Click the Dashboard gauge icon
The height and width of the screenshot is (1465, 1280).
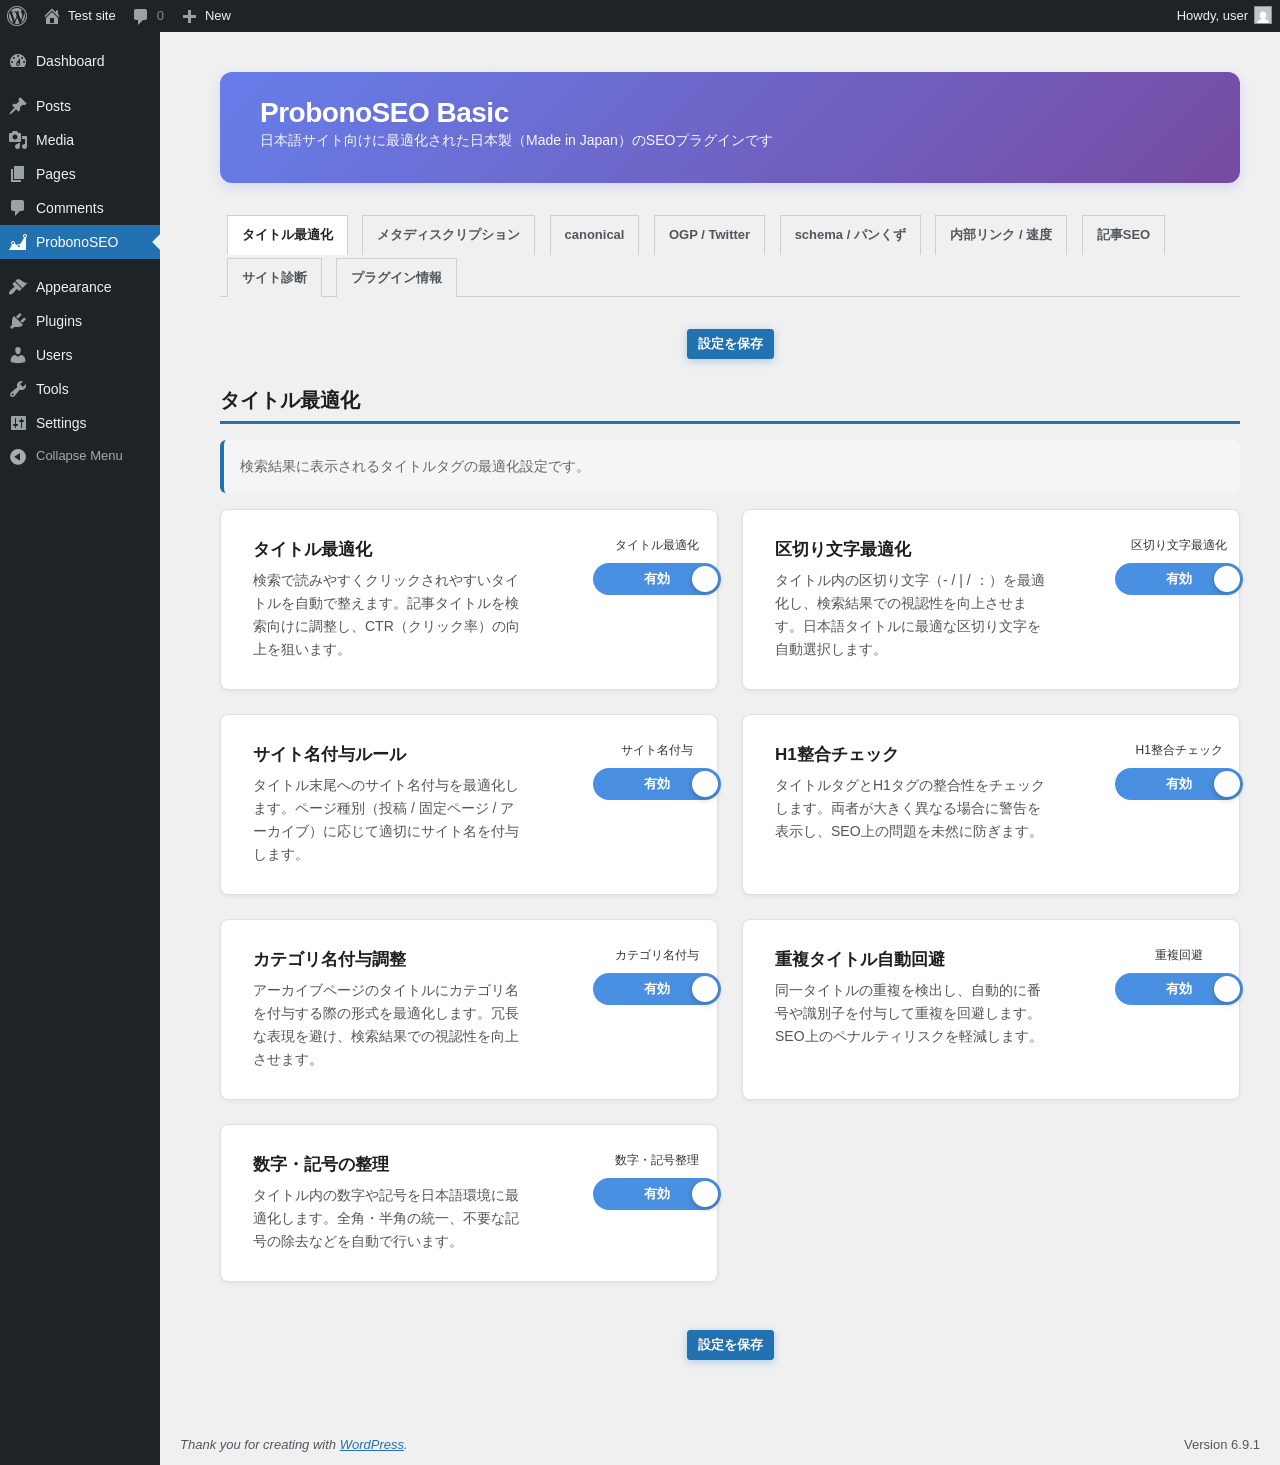pos(18,61)
